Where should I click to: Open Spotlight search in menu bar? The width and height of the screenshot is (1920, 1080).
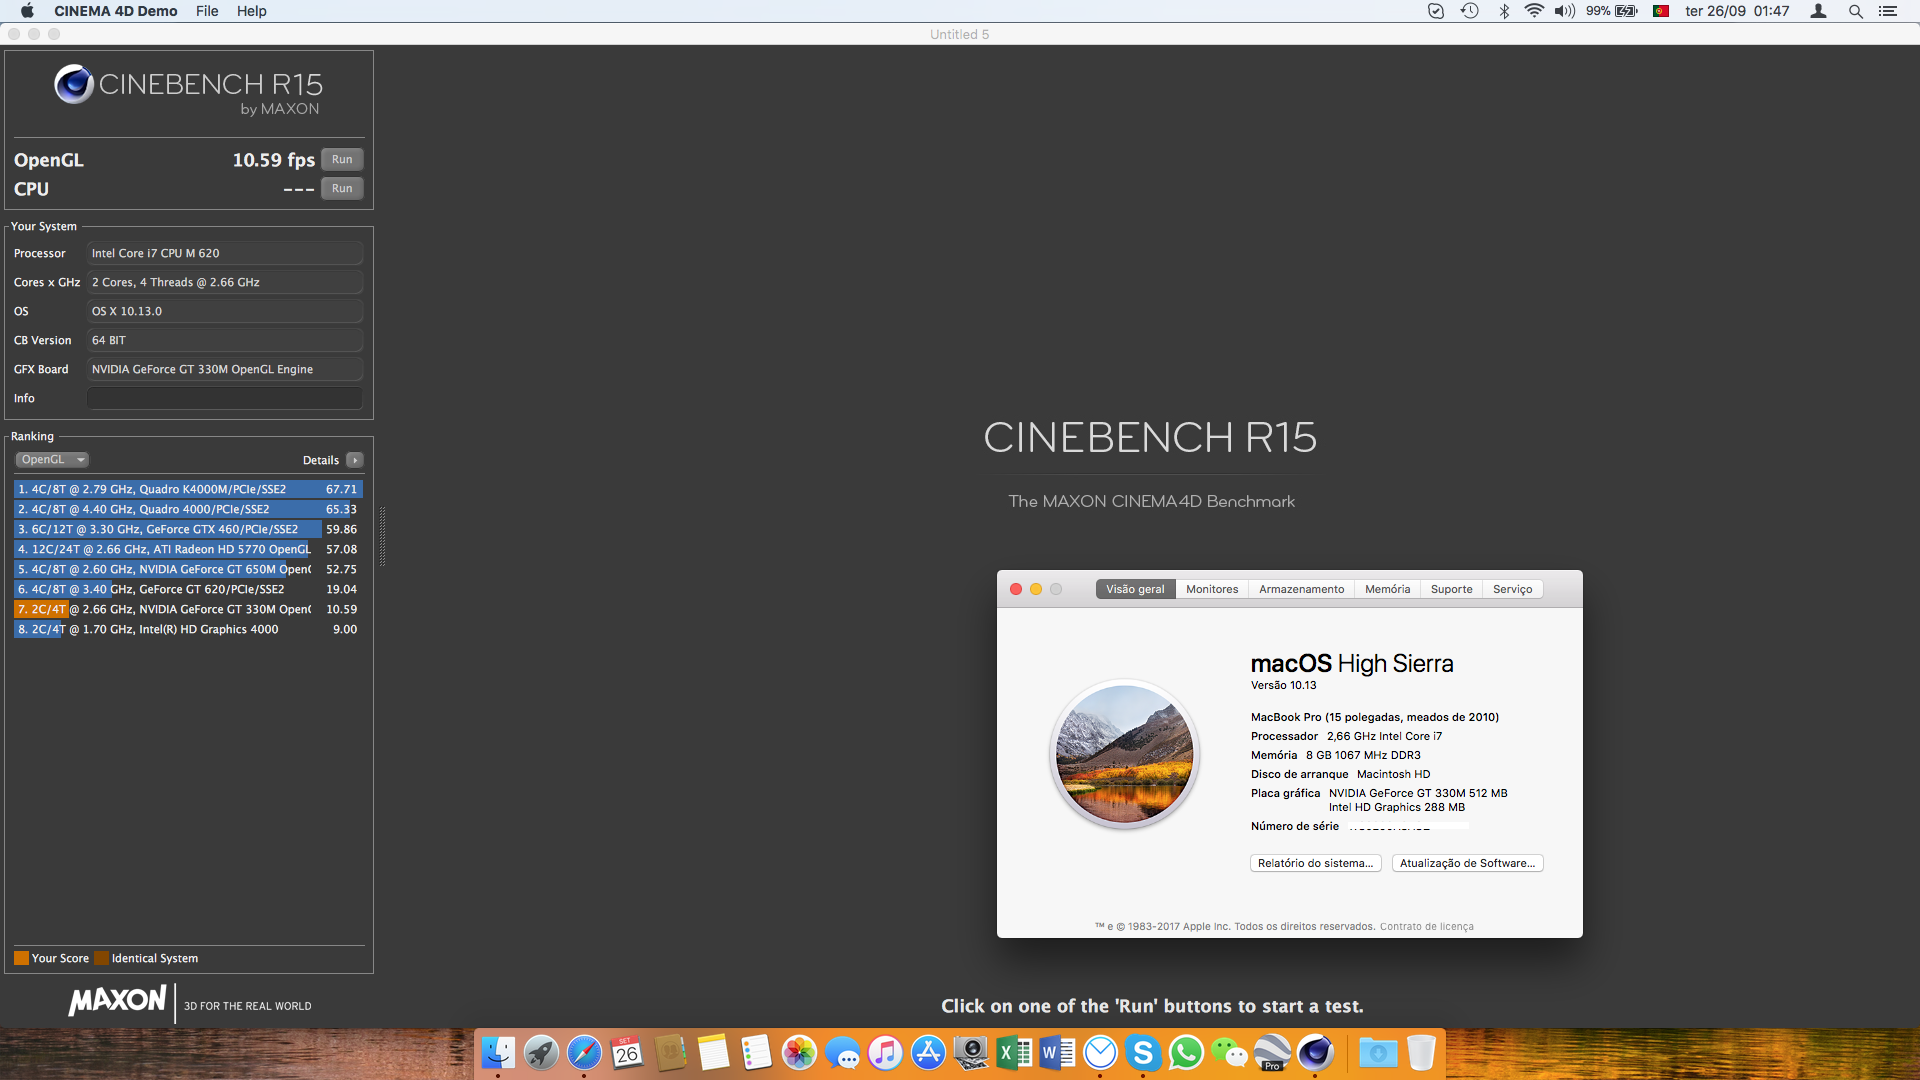(1855, 11)
